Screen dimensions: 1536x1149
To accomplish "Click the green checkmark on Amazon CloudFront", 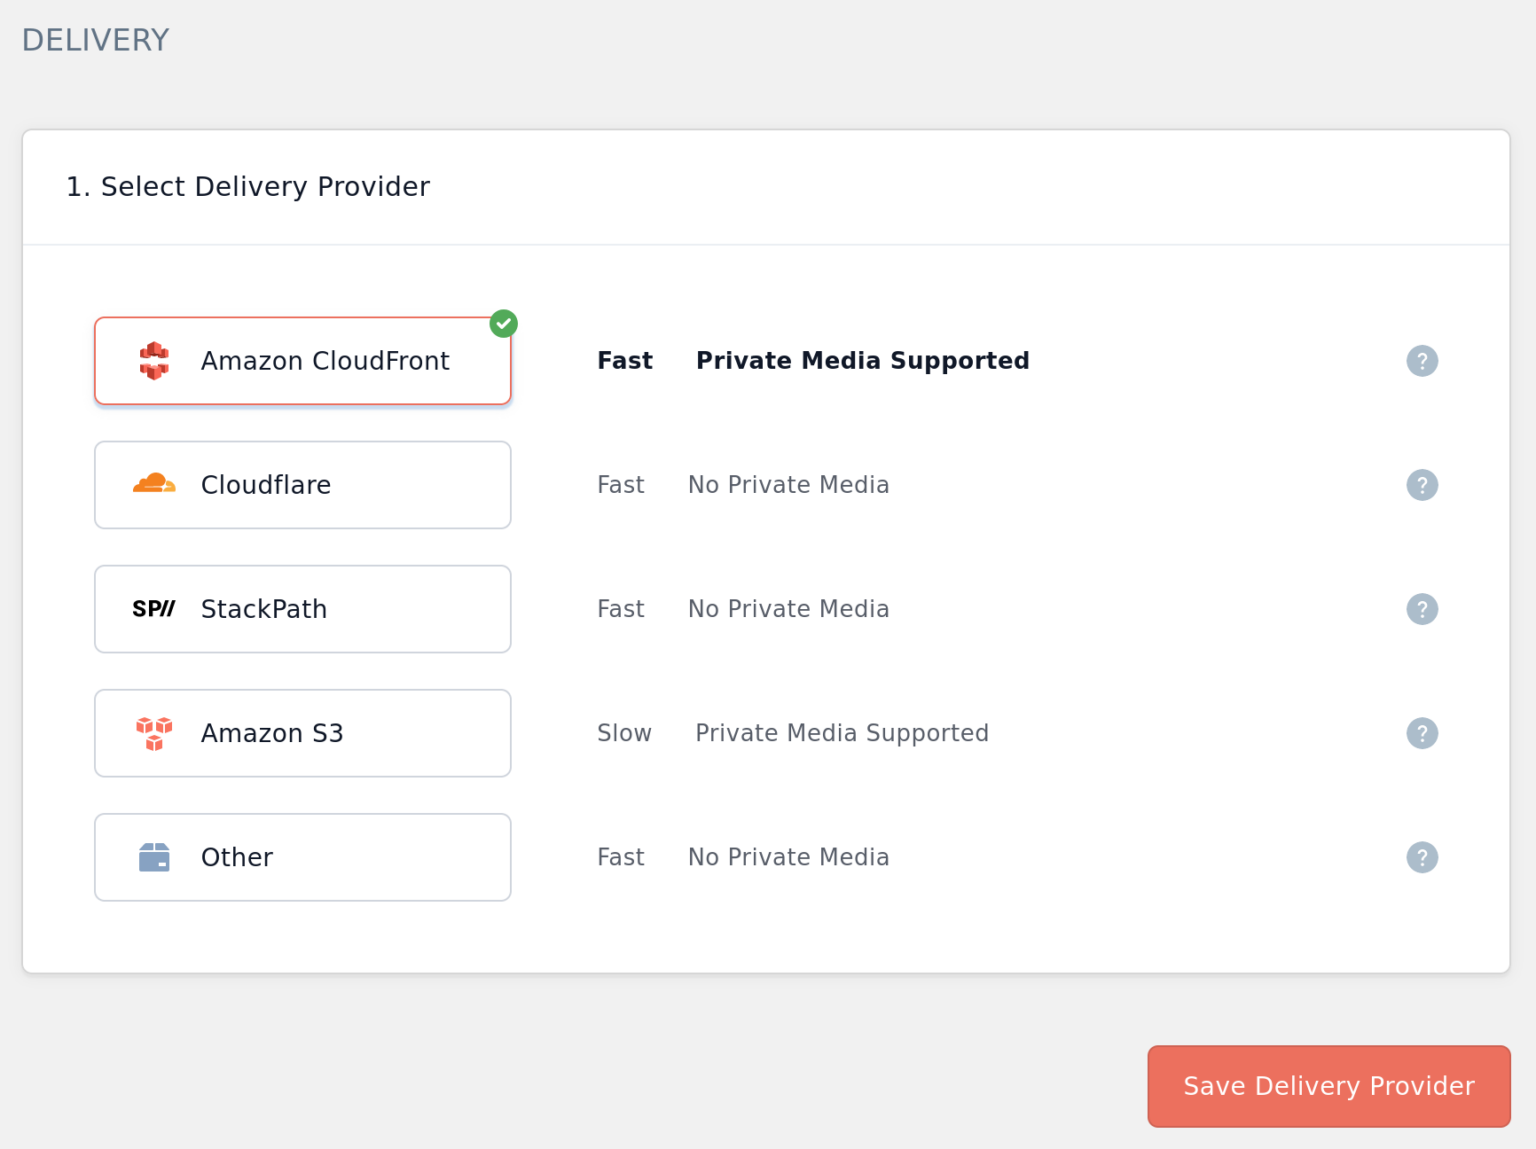I will [503, 324].
